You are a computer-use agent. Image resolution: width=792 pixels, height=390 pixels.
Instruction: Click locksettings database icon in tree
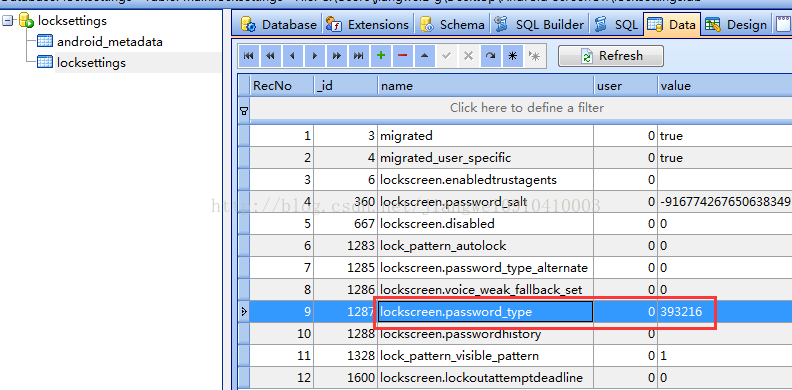(x=27, y=21)
